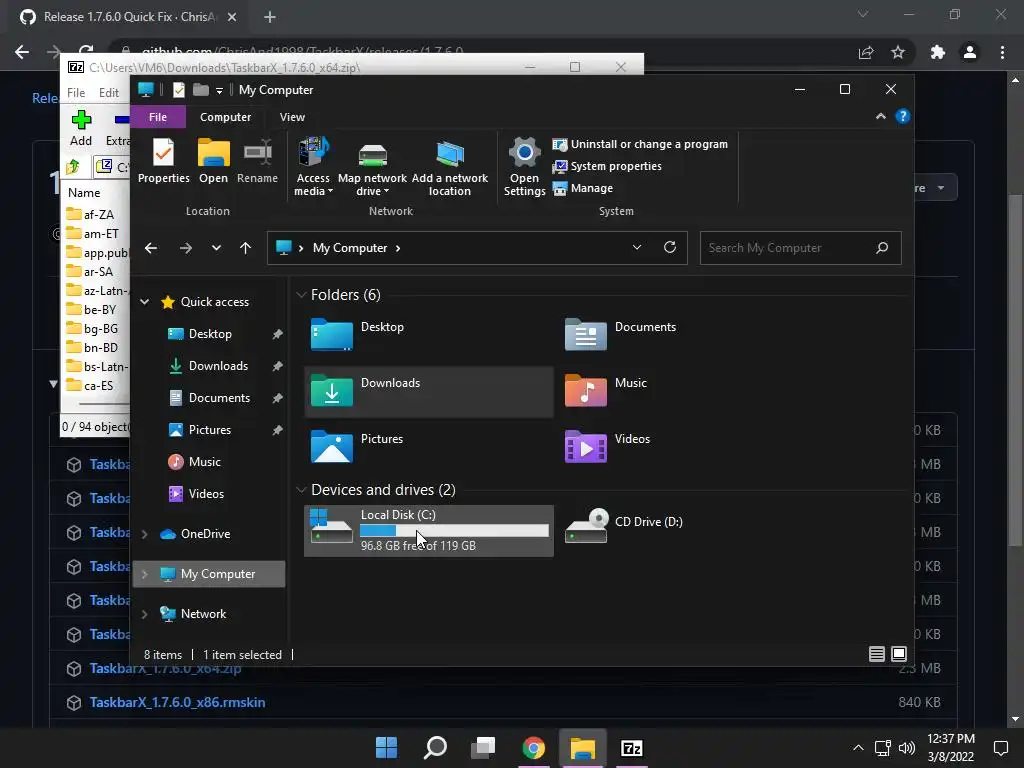Select Desktop in the navigation pane
This screenshot has height=768, width=1024.
pos(210,334)
